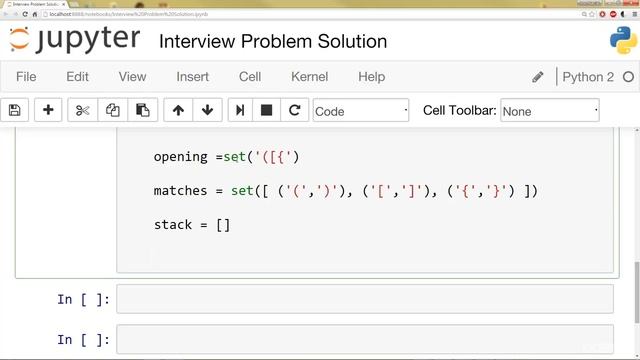Cut selected cell with scissors icon
Screen dimensions: 640x360
coord(82,110)
